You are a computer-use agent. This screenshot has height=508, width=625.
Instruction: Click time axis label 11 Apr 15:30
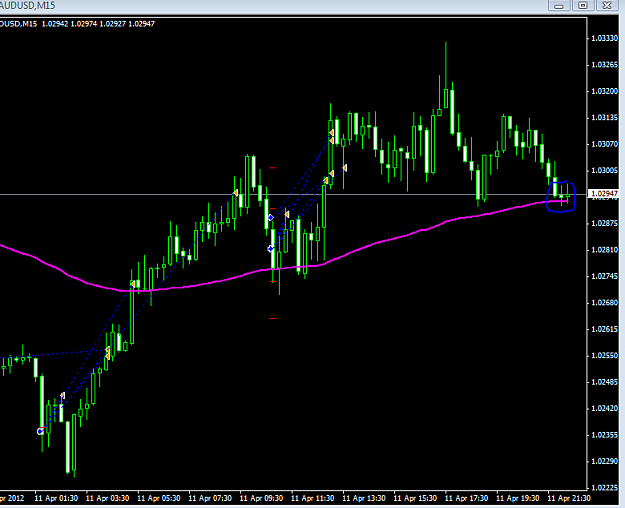[415, 498]
